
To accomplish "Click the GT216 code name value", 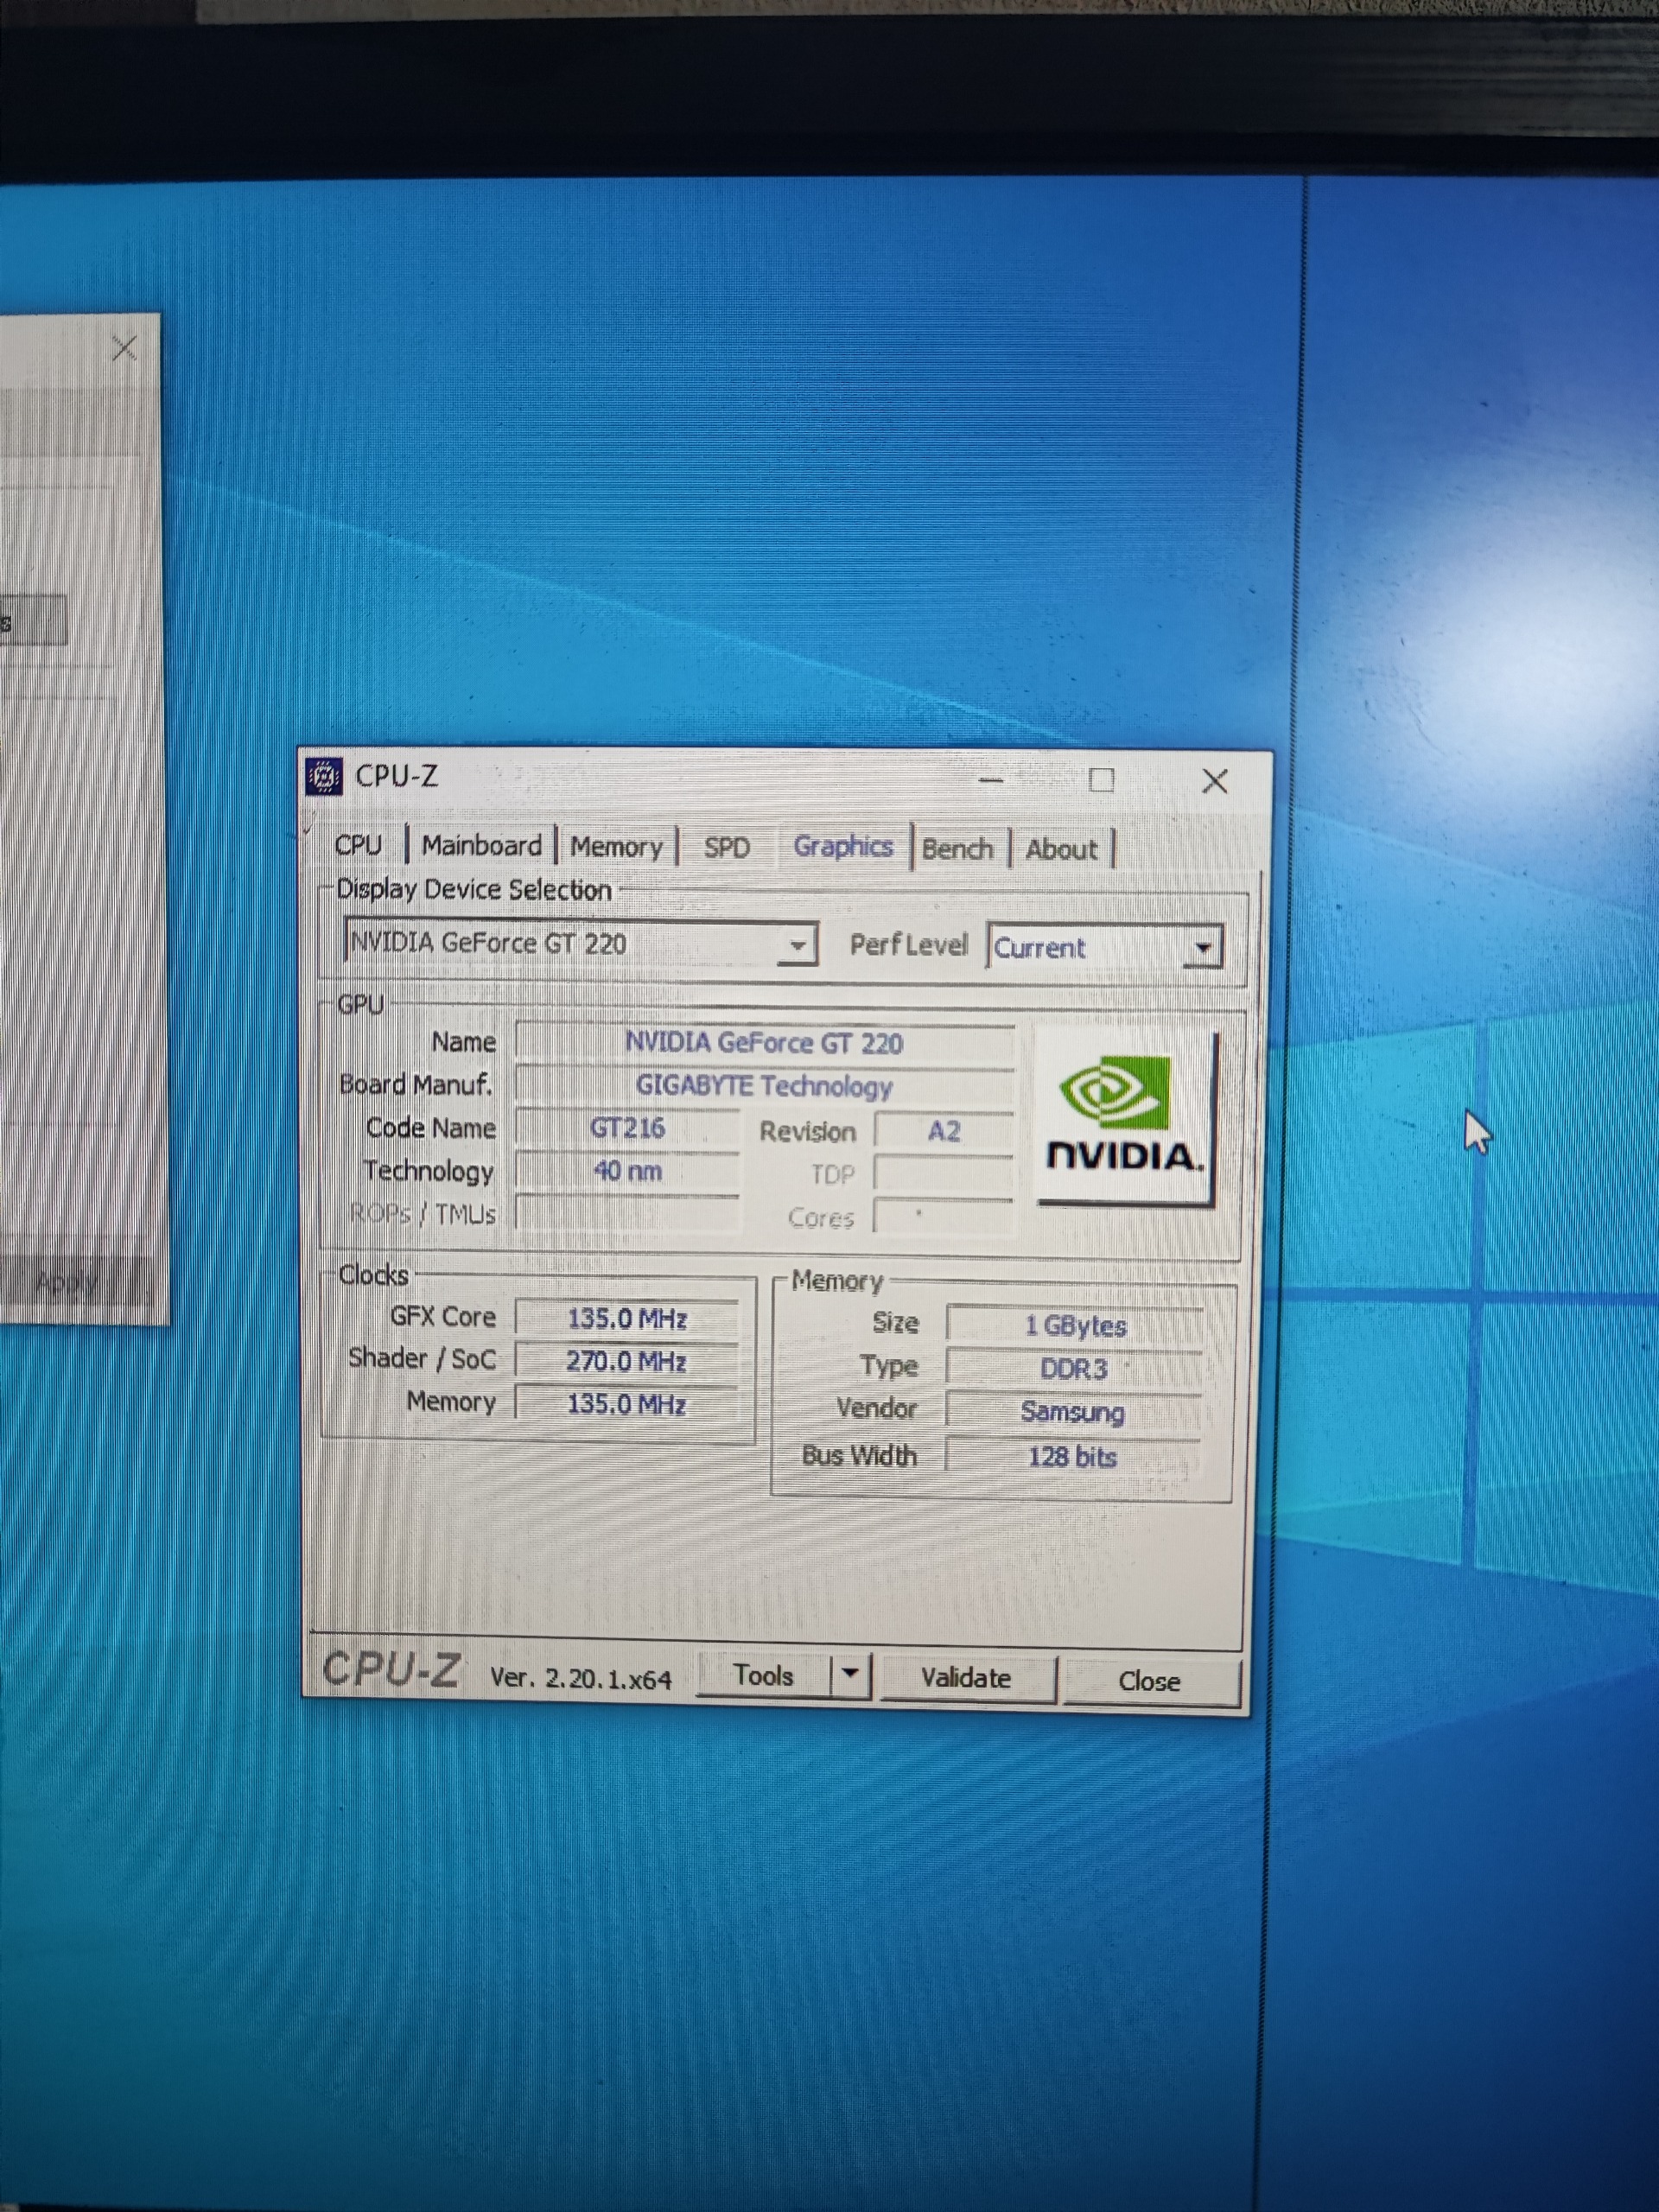I will 627,1128.
